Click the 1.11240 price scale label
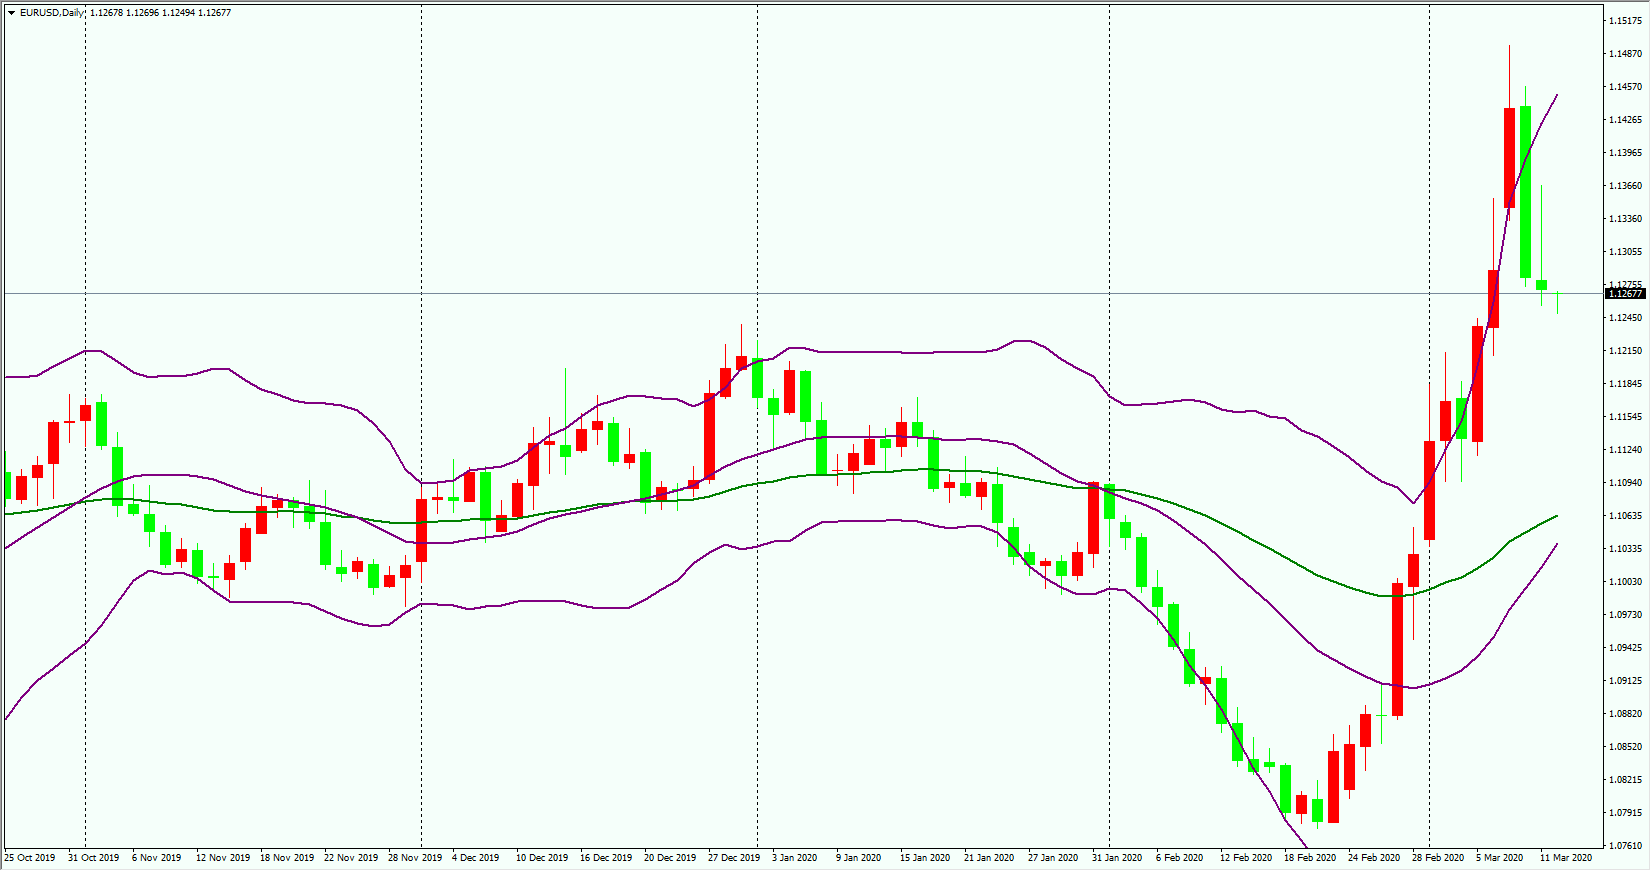 click(1625, 449)
